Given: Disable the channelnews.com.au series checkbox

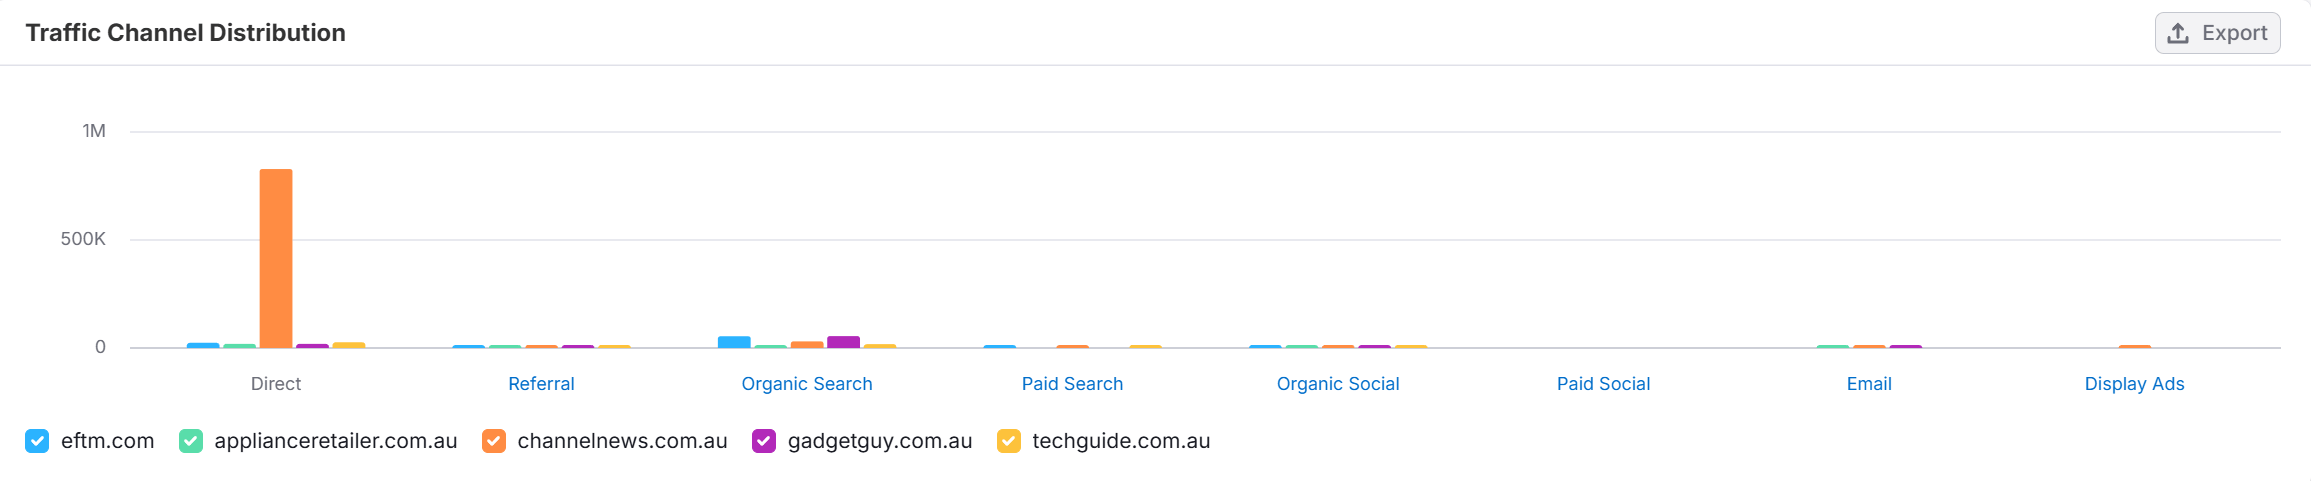Looking at the screenshot, I should [494, 441].
